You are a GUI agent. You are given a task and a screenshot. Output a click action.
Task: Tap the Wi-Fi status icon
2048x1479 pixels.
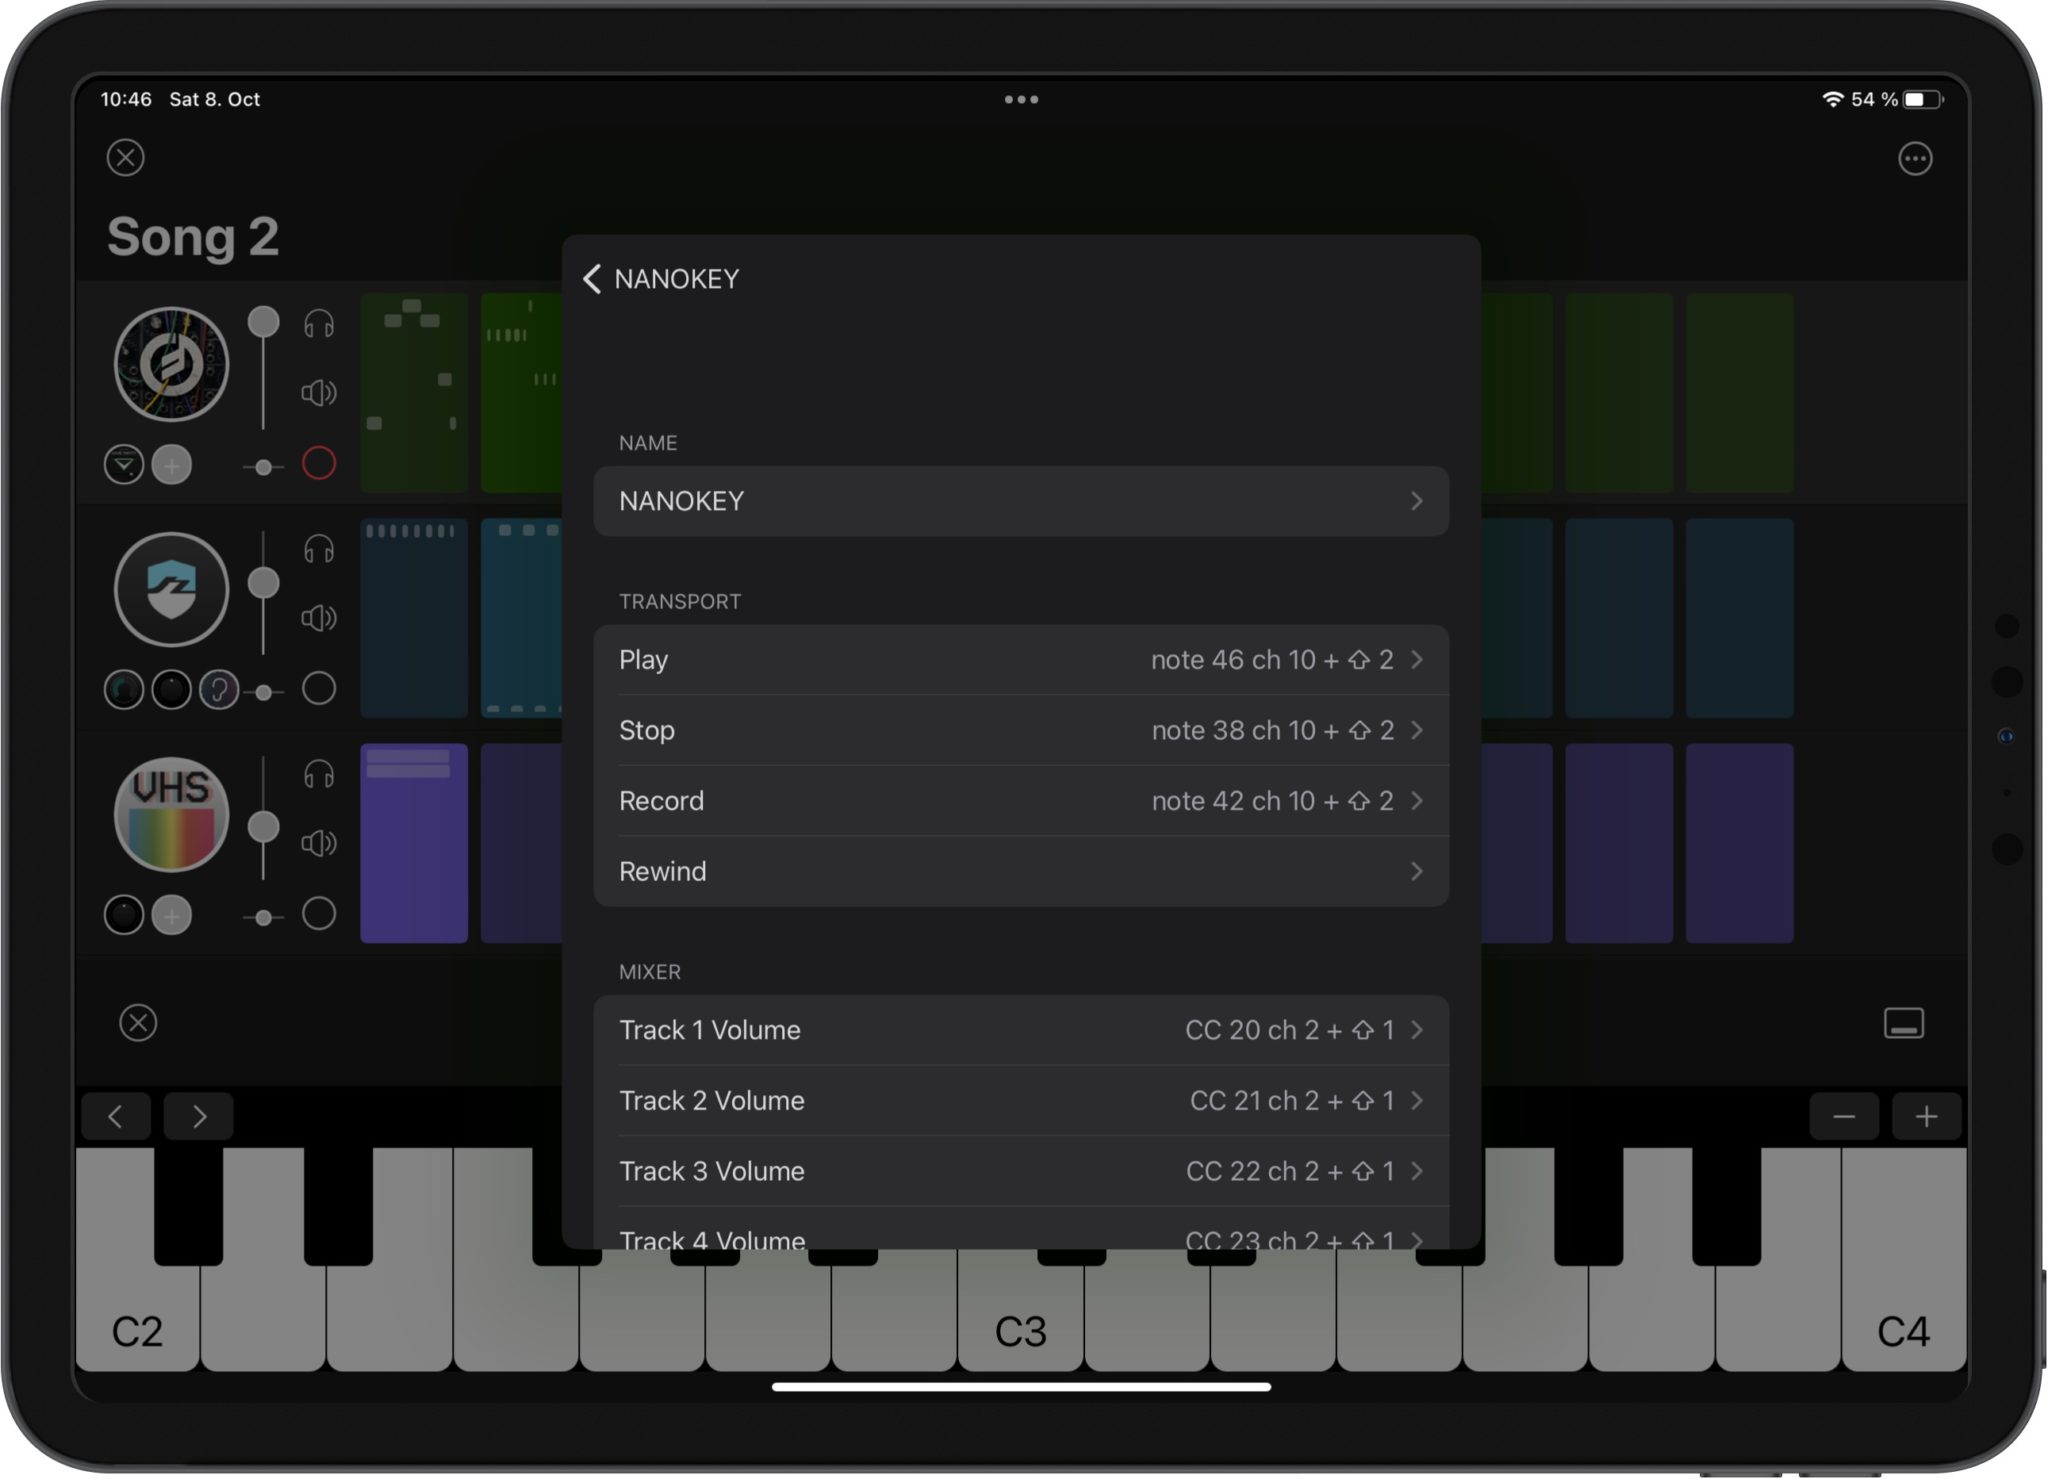1832,99
